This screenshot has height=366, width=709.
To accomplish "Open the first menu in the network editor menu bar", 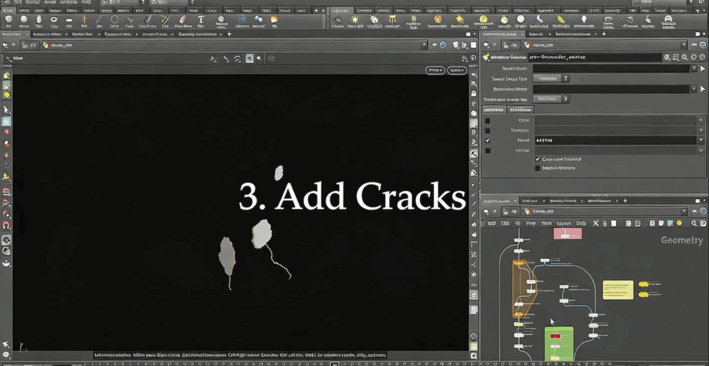I will [492, 223].
